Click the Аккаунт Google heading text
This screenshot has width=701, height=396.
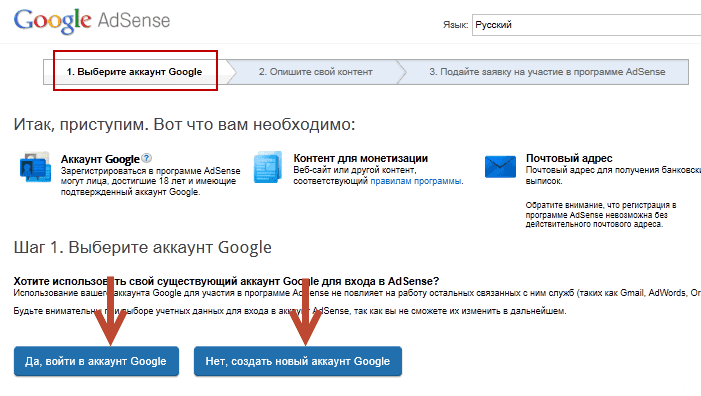[x=100, y=159]
